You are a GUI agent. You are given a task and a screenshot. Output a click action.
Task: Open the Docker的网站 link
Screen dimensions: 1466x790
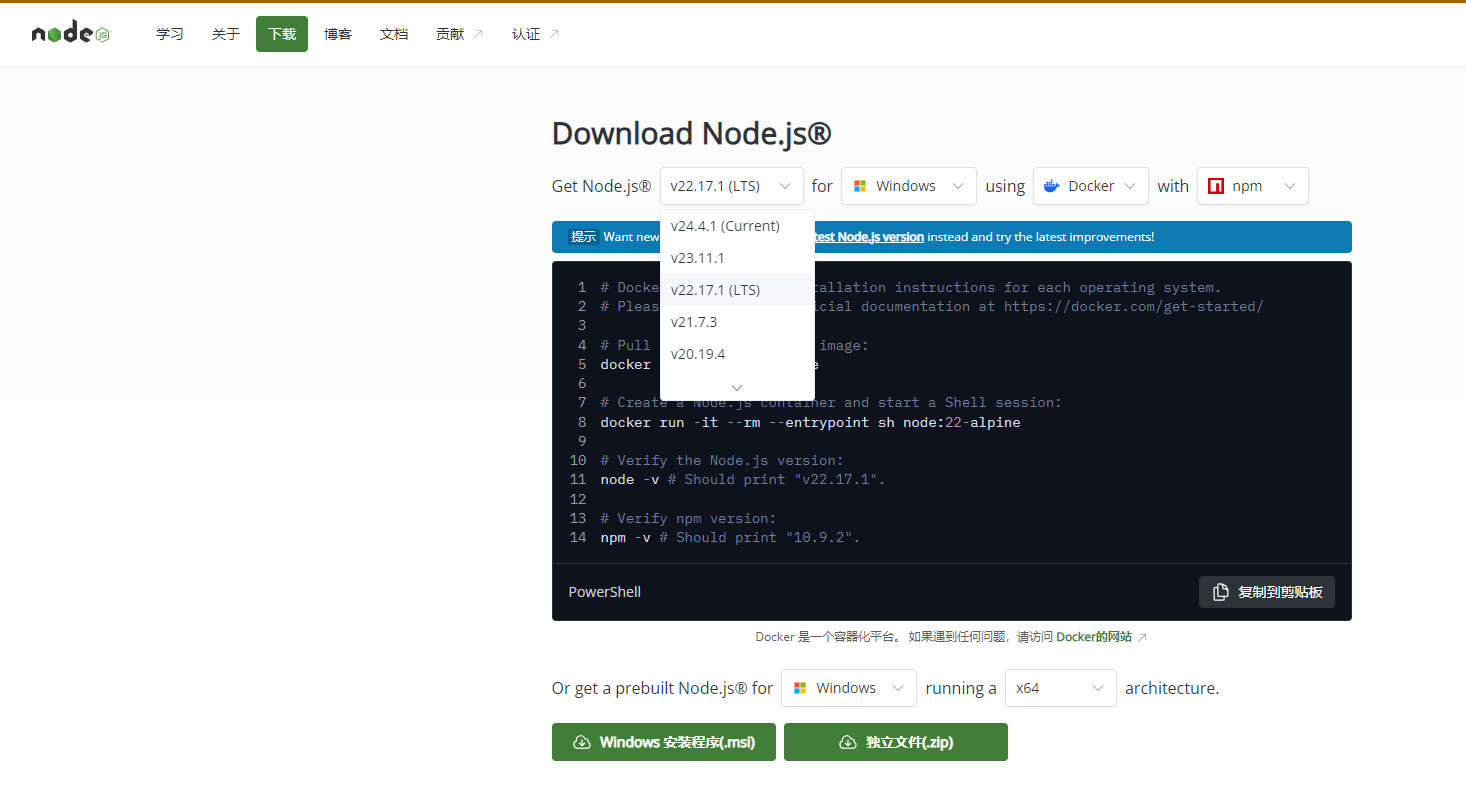[1094, 637]
